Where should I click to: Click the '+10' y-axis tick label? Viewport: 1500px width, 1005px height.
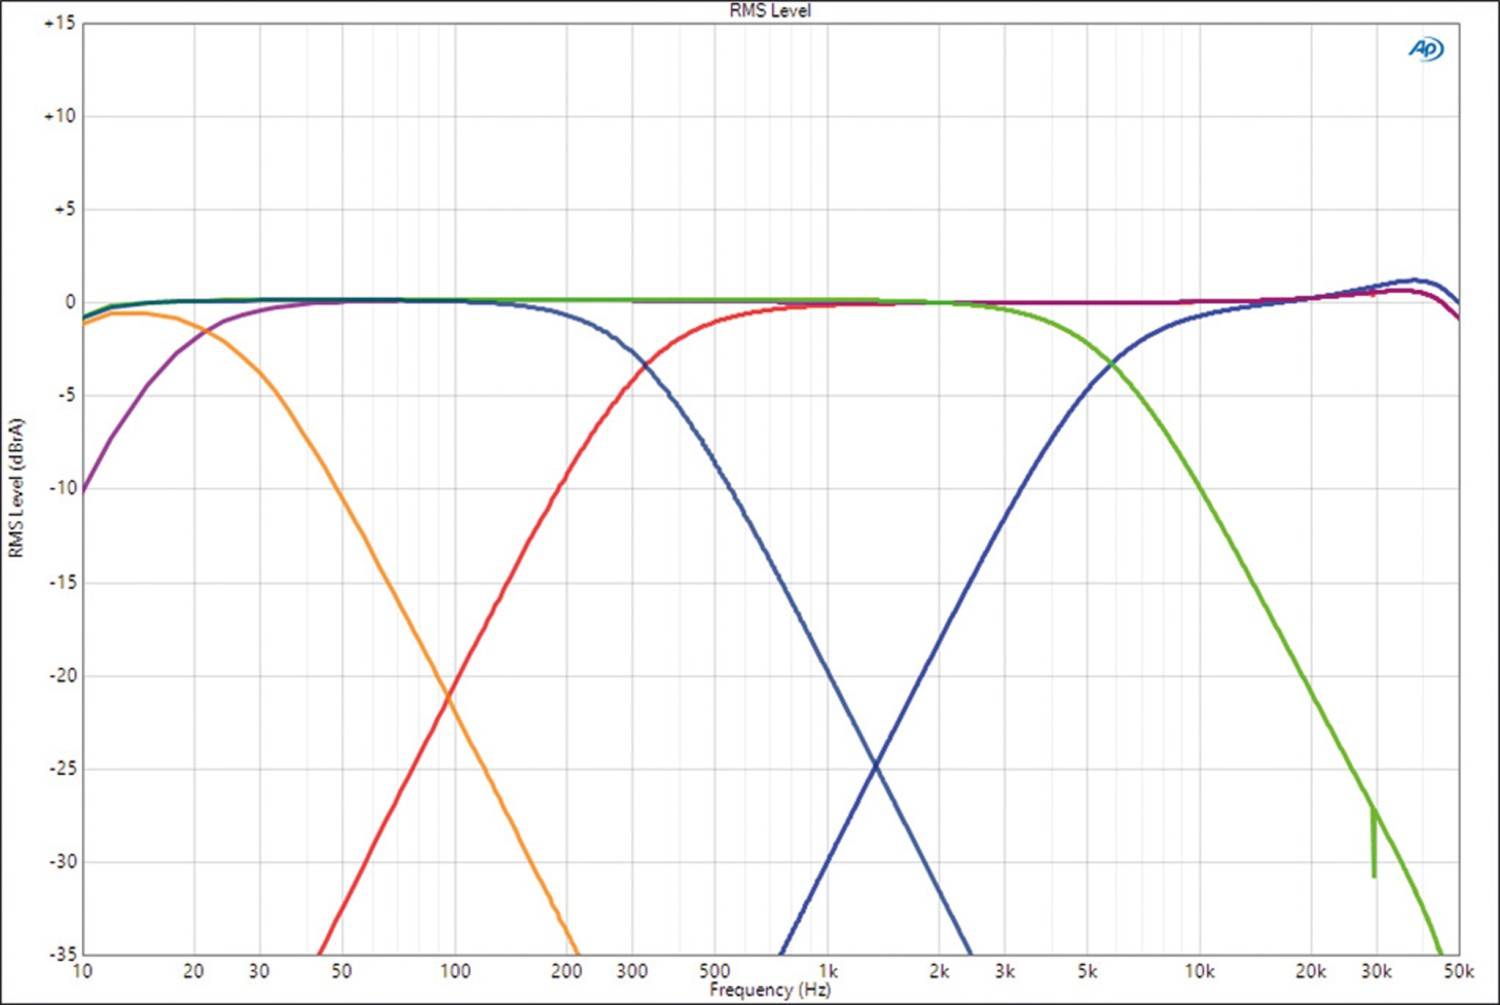(x=60, y=116)
